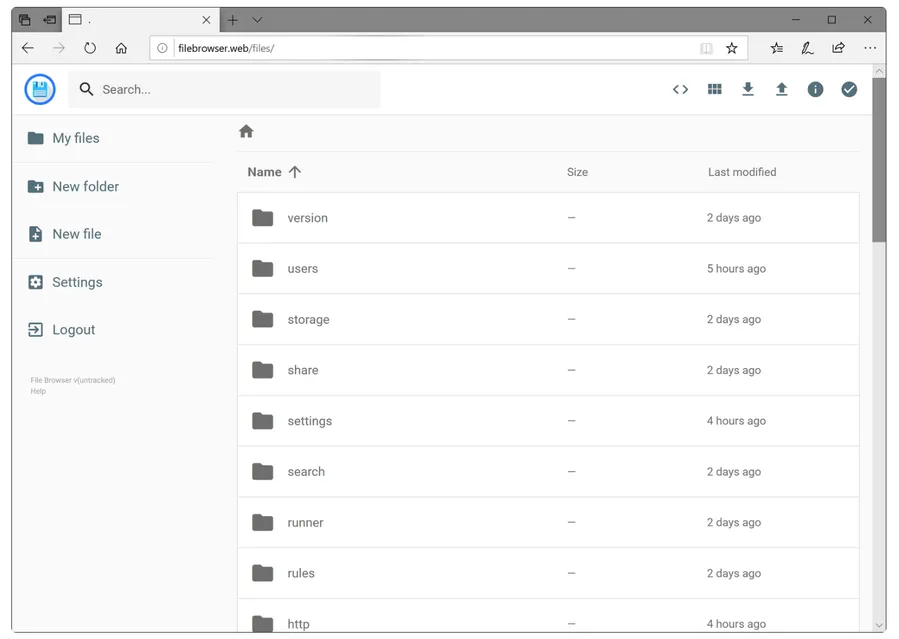Click the download arrow icon in header

(x=748, y=89)
